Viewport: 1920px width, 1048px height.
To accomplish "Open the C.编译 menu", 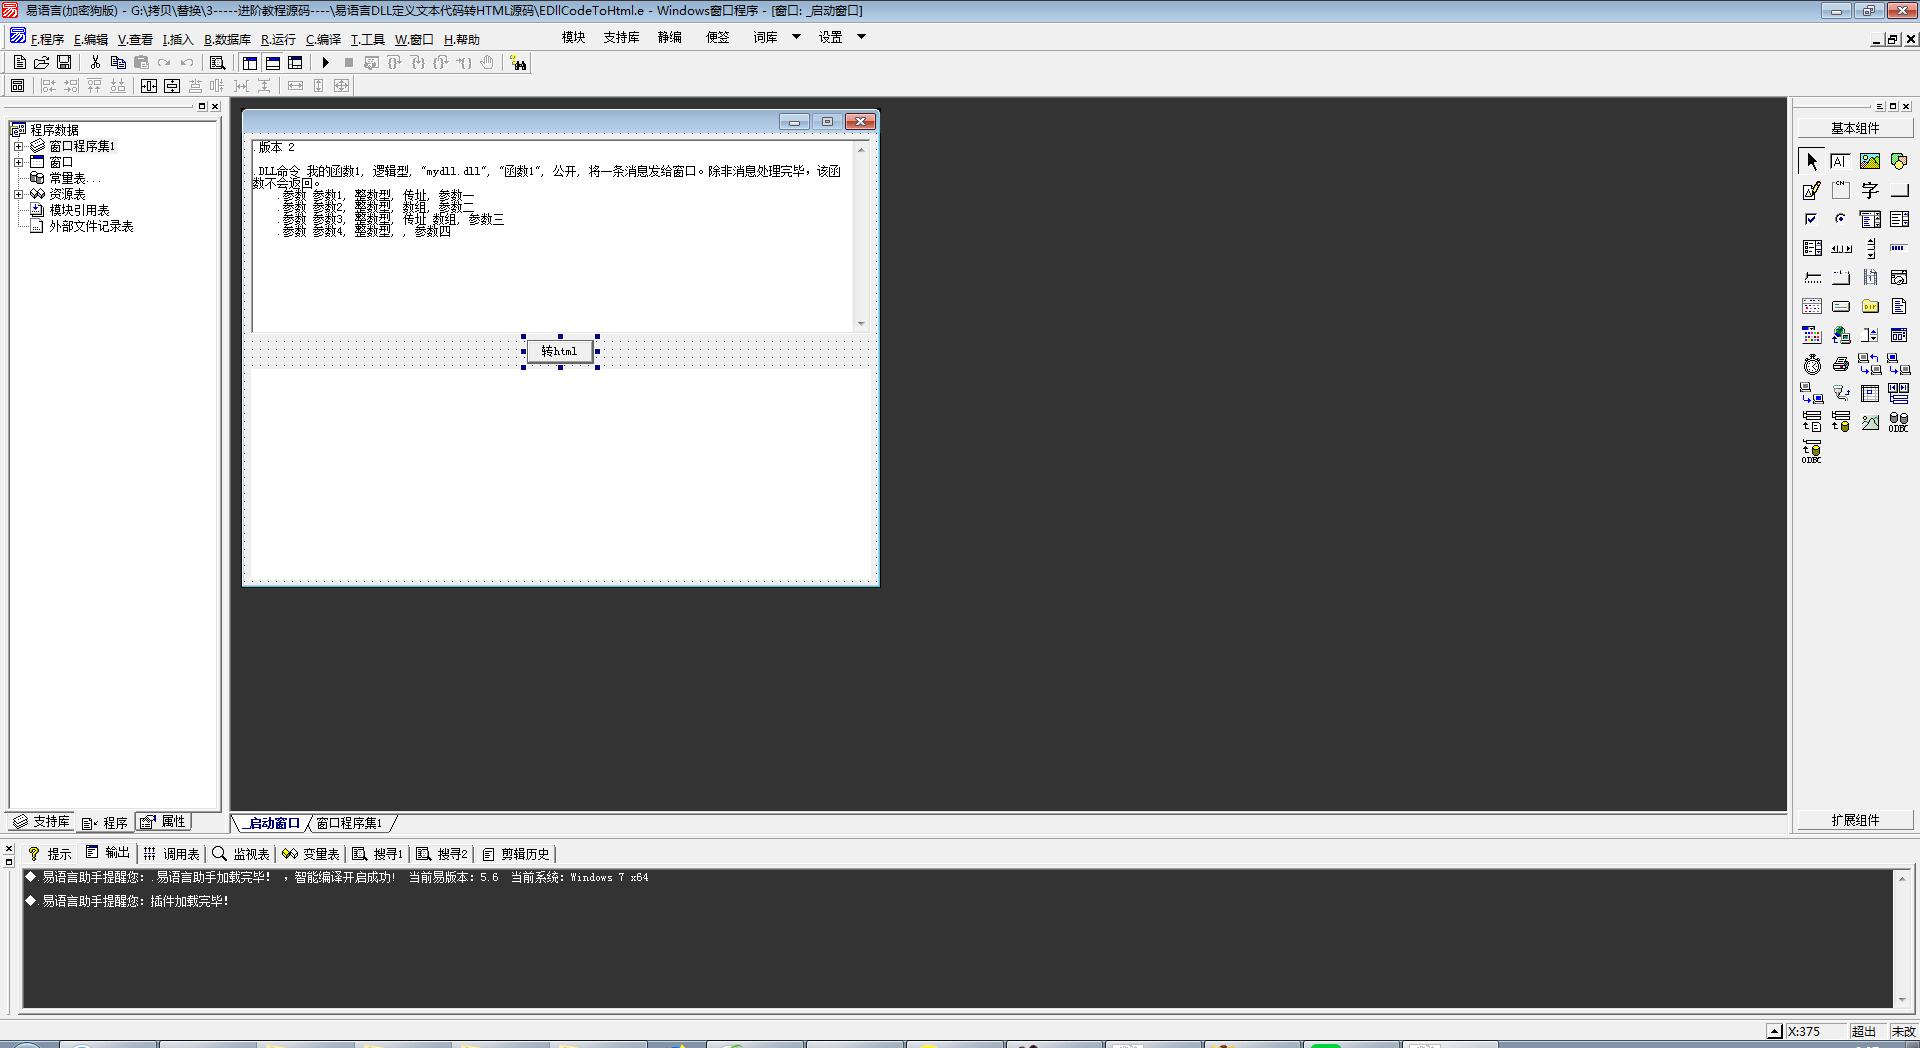I will (323, 40).
